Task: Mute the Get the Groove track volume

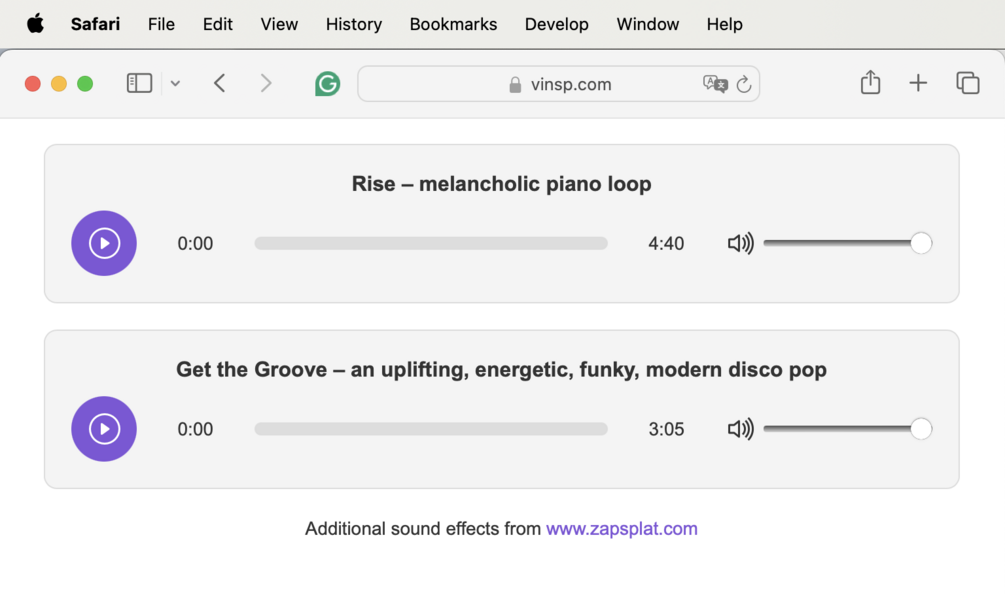Action: click(740, 428)
